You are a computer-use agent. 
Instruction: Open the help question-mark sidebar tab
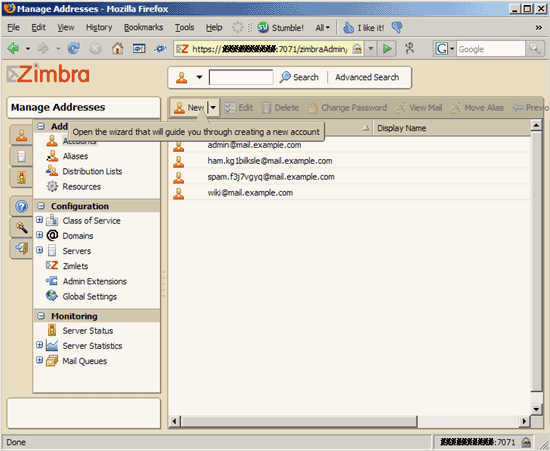pyautogui.click(x=21, y=206)
